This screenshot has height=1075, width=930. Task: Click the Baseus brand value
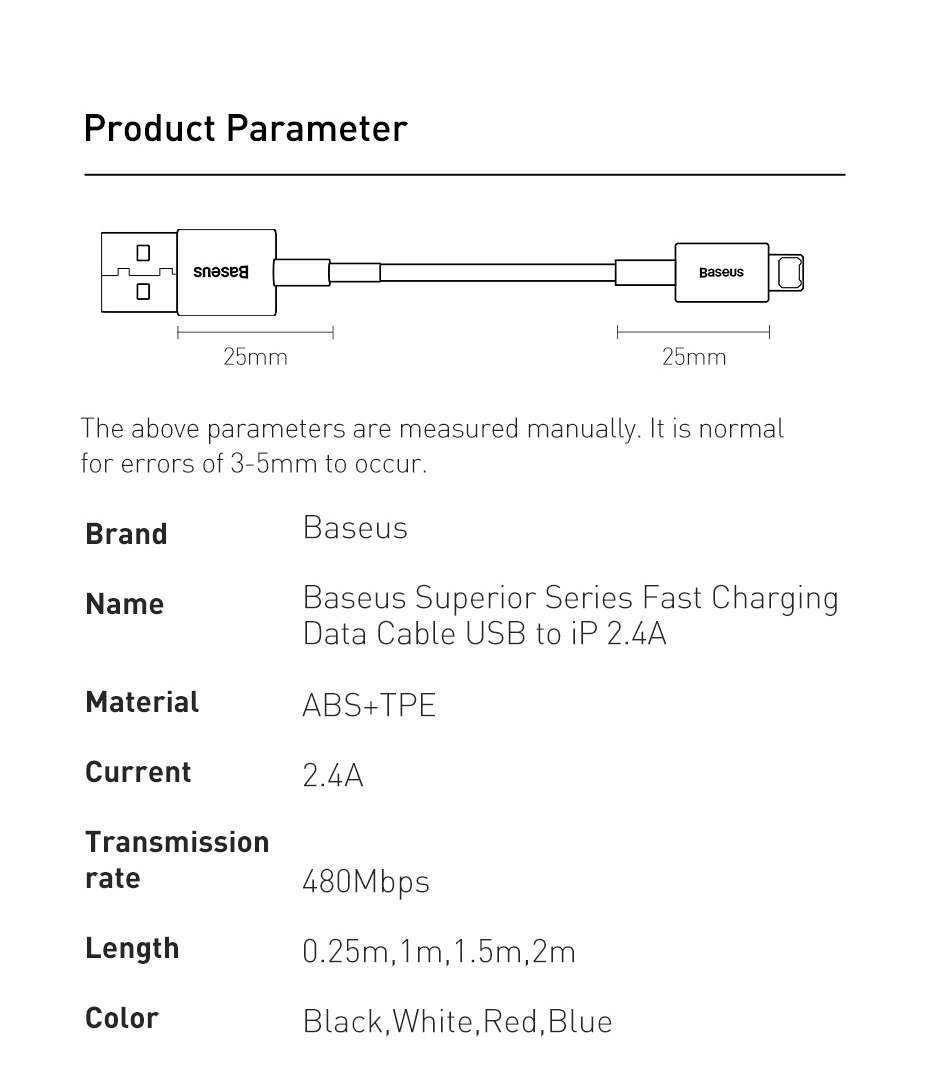[x=355, y=528]
